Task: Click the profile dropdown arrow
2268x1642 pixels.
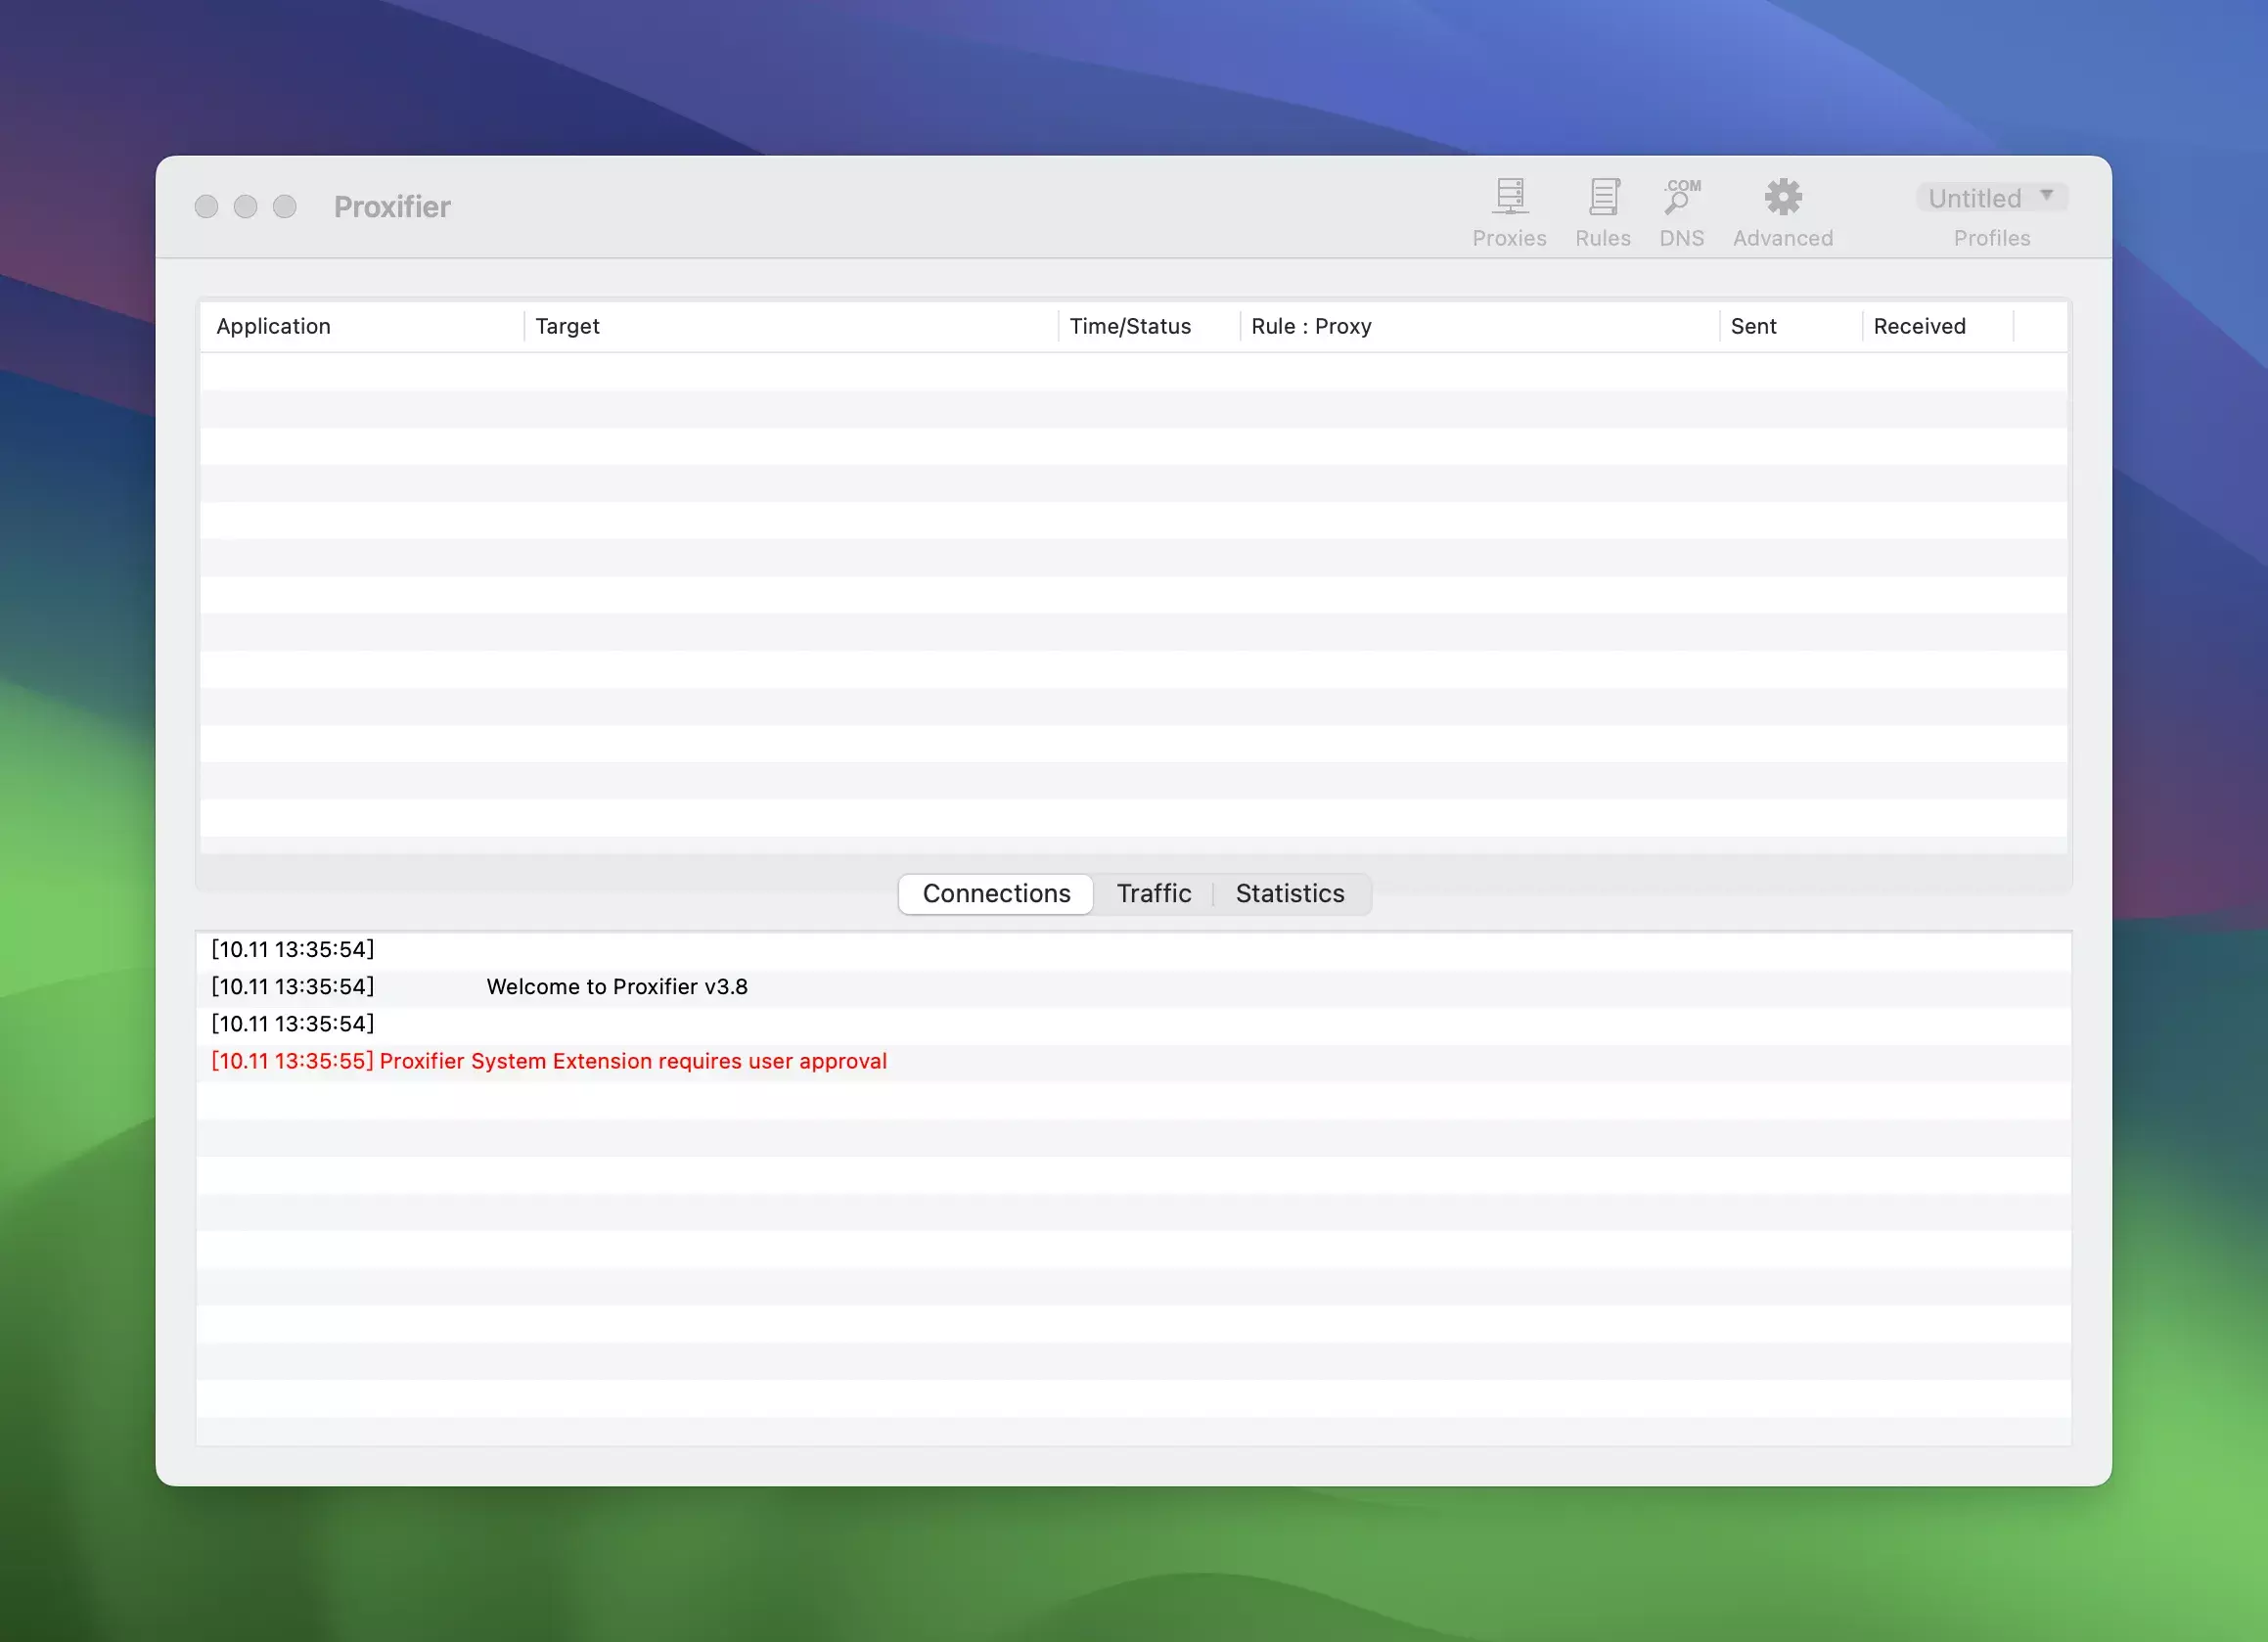Action: click(2046, 195)
